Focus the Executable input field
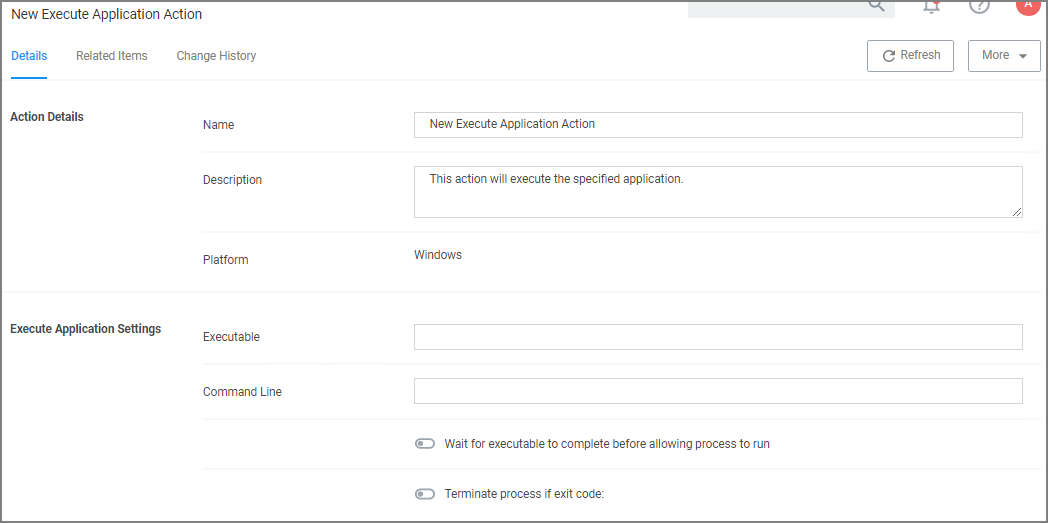Image resolution: width=1048 pixels, height=523 pixels. click(718, 337)
